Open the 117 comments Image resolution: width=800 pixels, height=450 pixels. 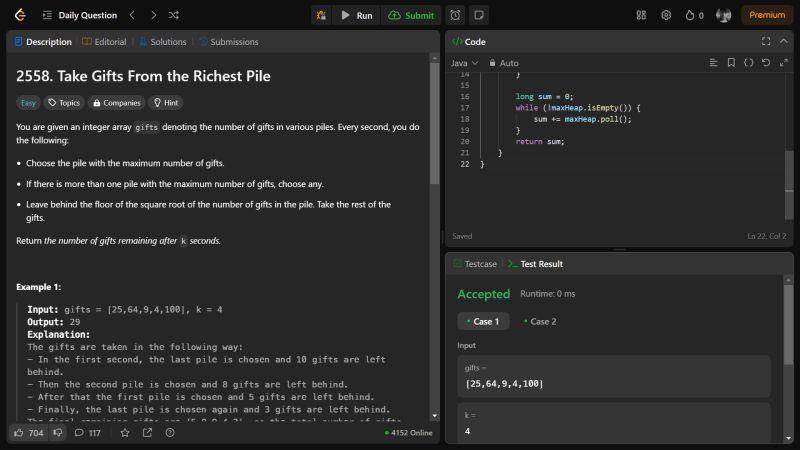pos(87,433)
